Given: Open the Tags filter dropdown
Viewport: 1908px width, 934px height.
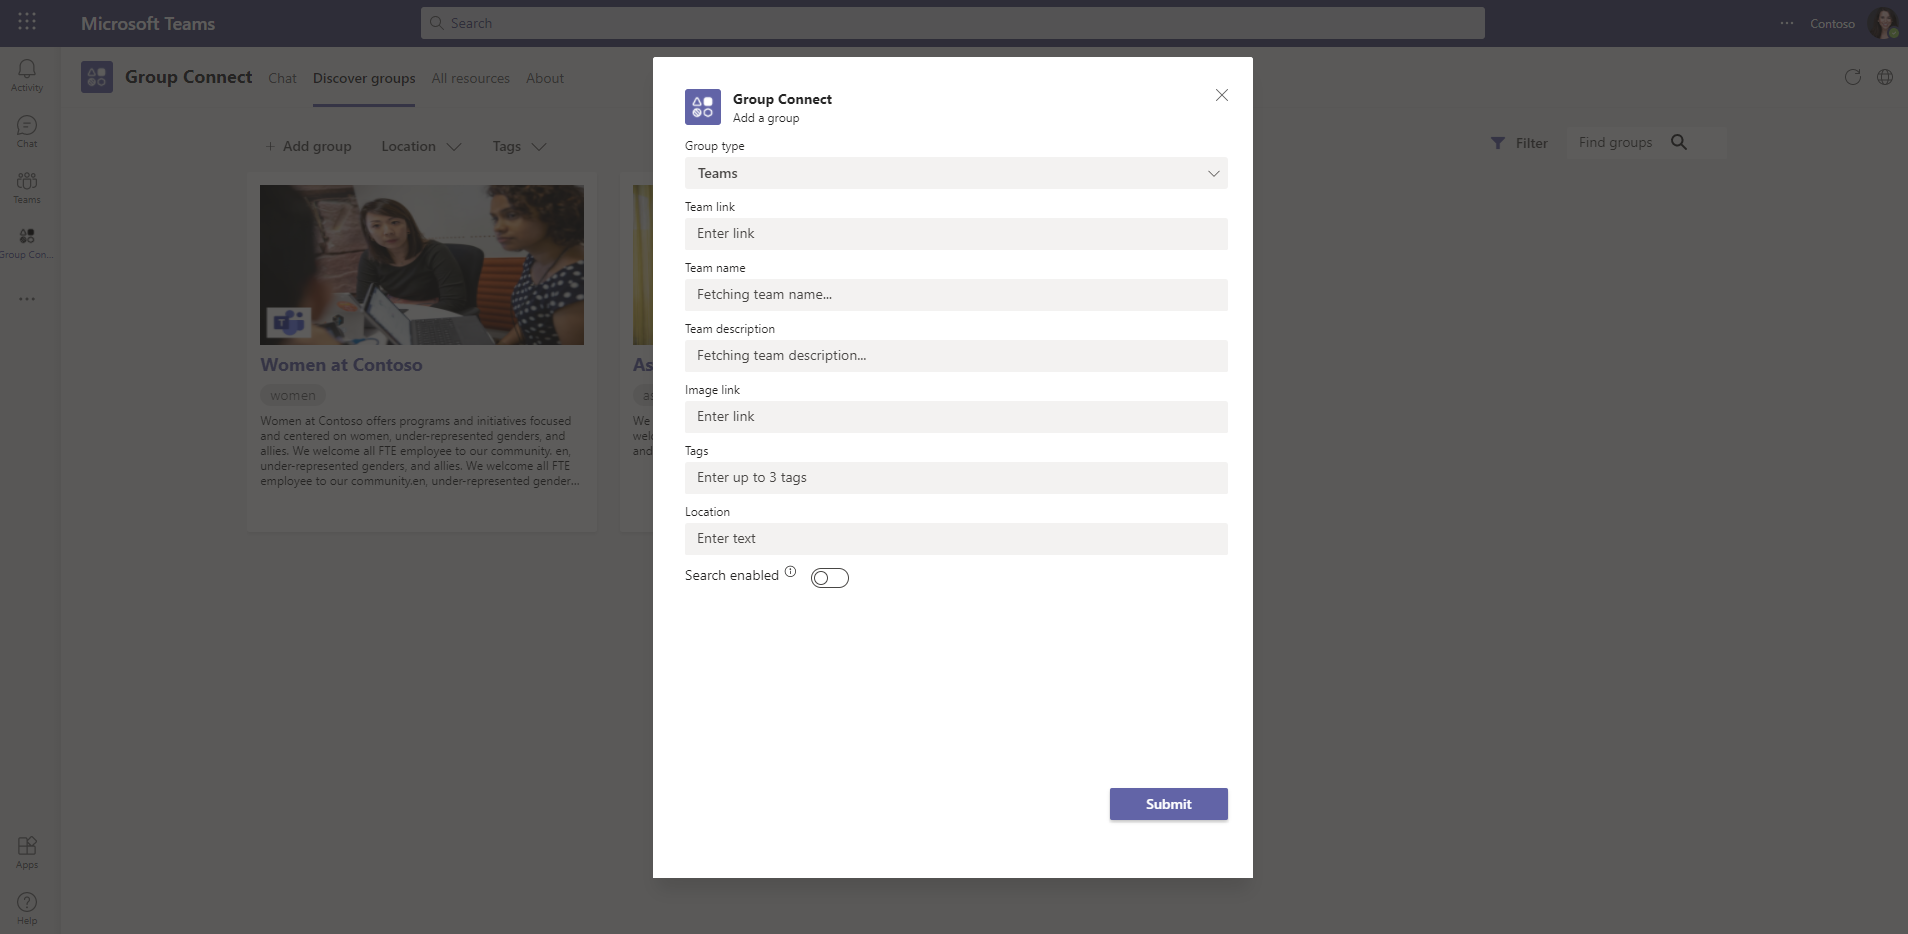Looking at the screenshot, I should (x=519, y=146).
